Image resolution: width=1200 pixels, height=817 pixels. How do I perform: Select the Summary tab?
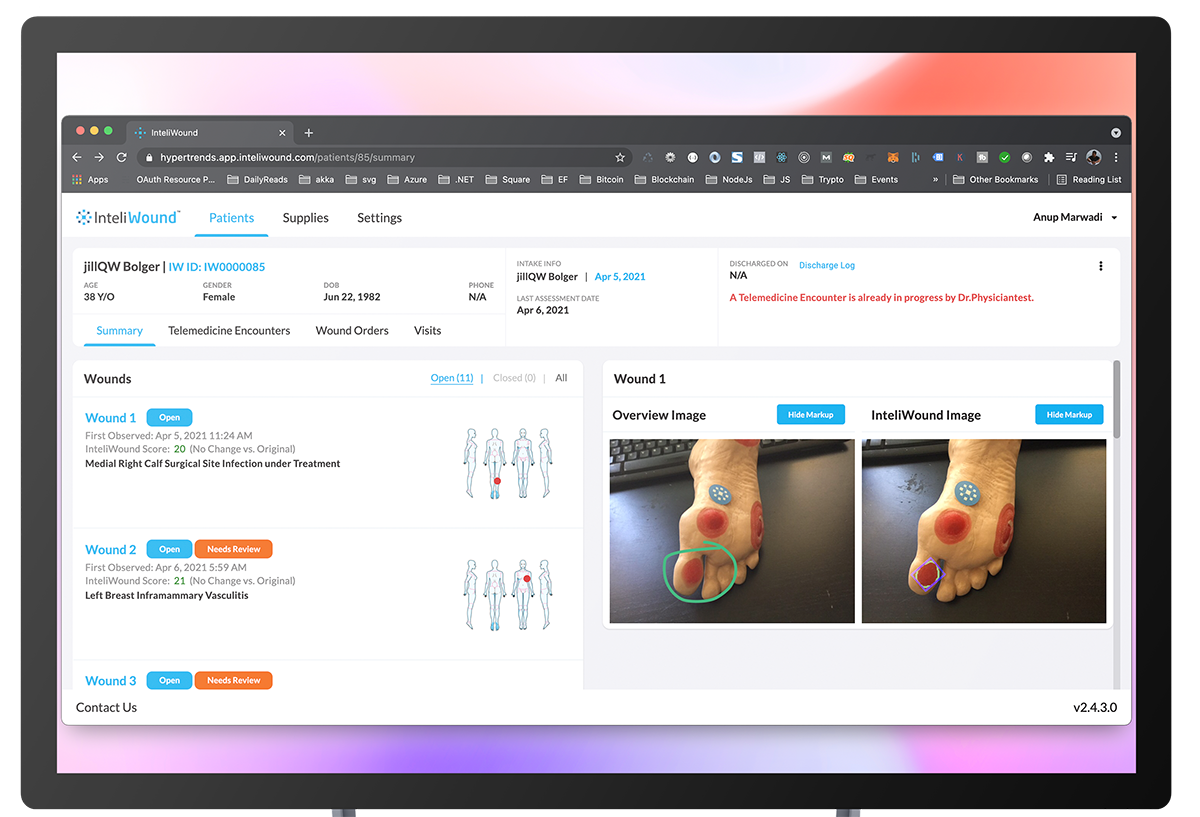pyautogui.click(x=120, y=331)
